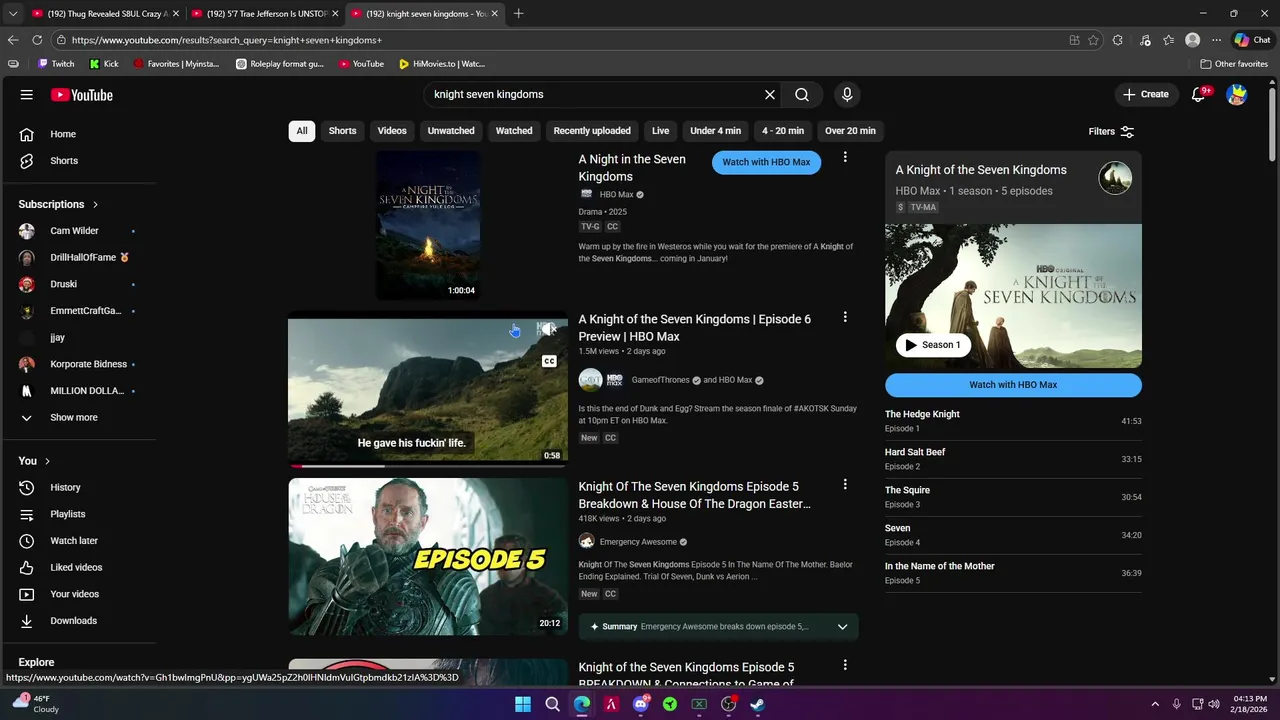The width and height of the screenshot is (1280, 720).
Task: Open the Discord taskbar icon
Action: click(640, 704)
